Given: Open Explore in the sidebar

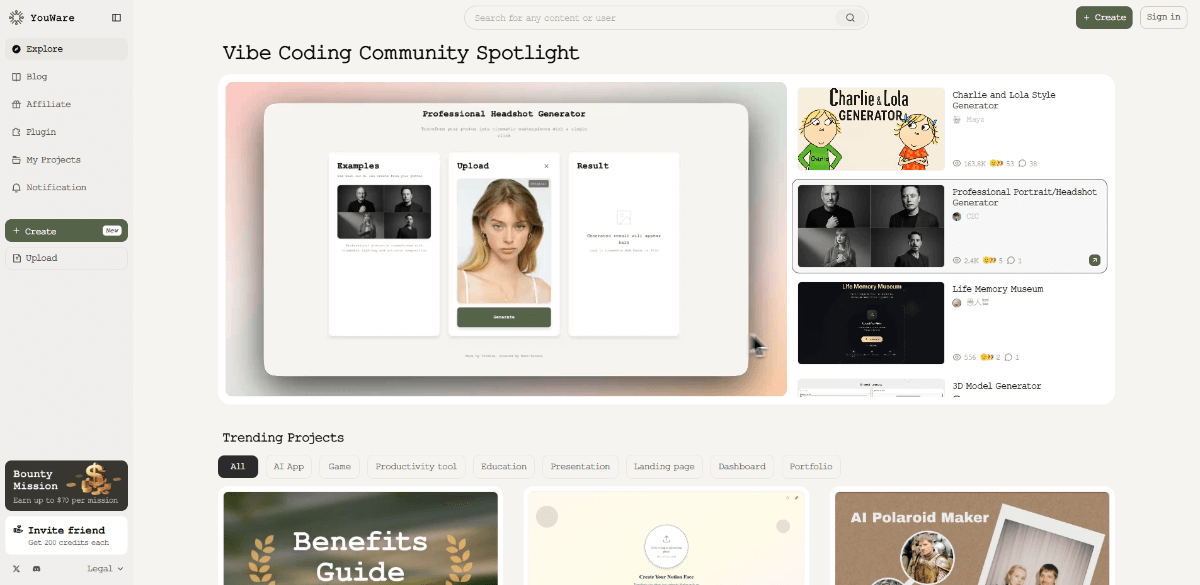Looking at the screenshot, I should click(66, 49).
